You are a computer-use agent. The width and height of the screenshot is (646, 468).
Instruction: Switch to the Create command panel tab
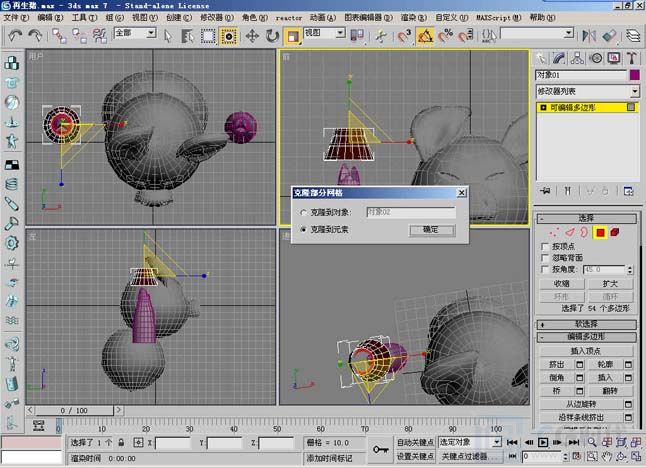click(x=541, y=58)
